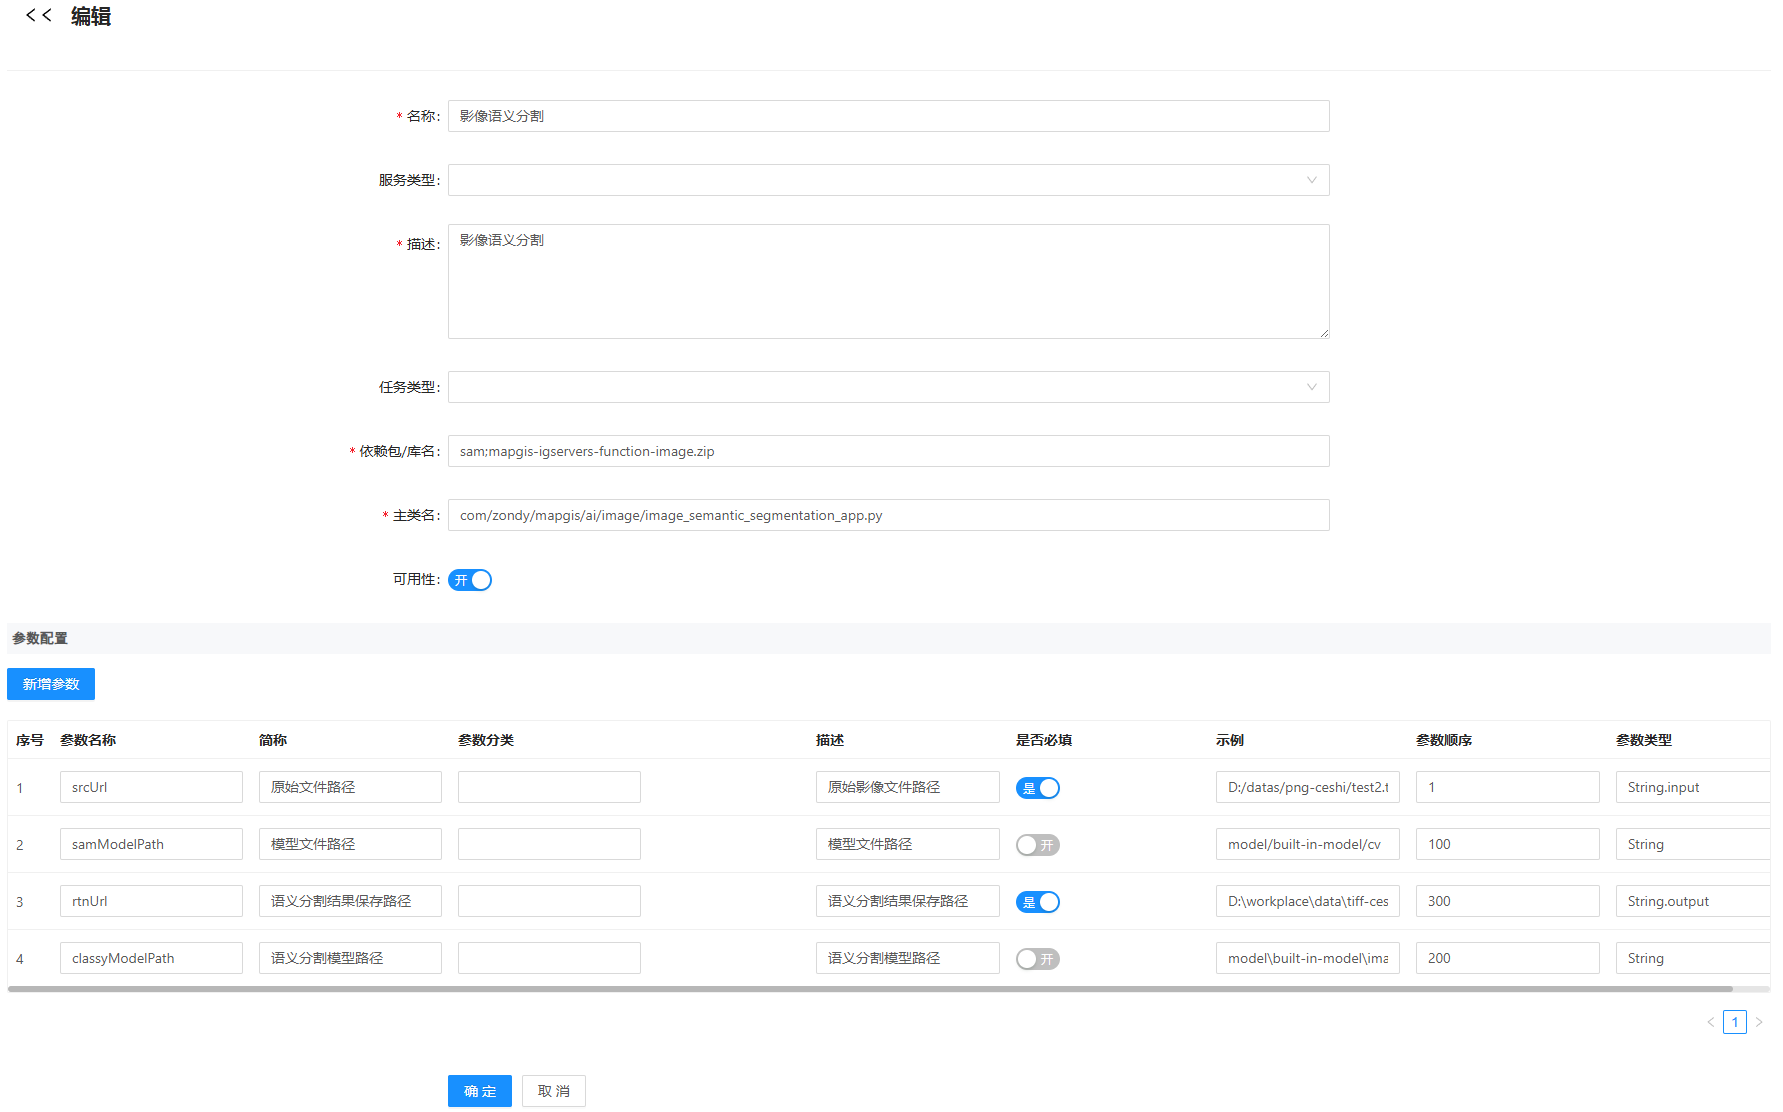Screen dimensions: 1783x1112
Task: Expand the 任务类型 dropdown
Action: tap(888, 387)
